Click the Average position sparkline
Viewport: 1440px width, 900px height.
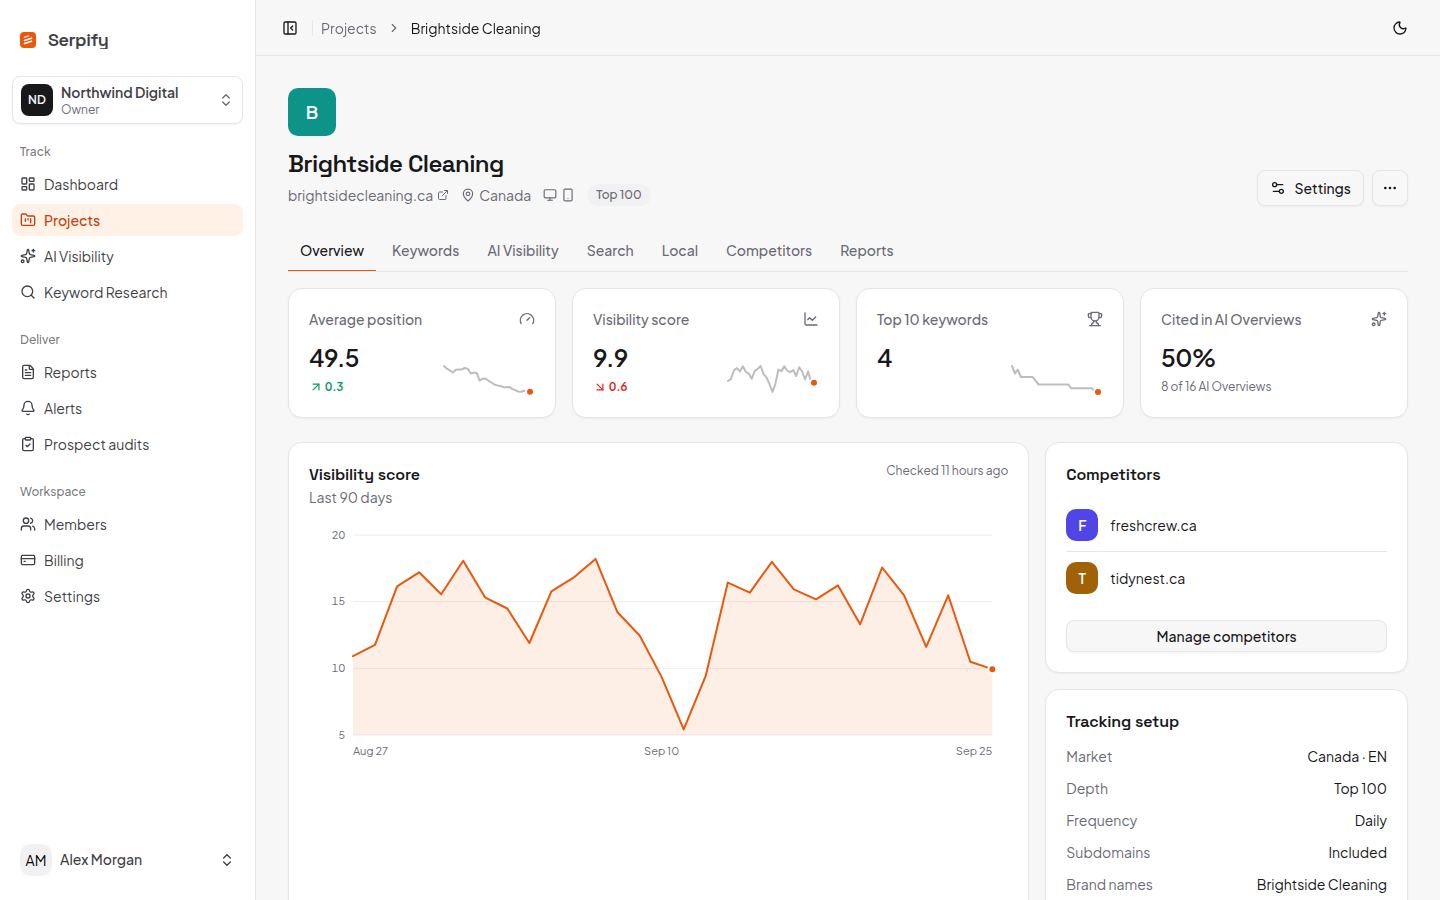pyautogui.click(x=488, y=379)
